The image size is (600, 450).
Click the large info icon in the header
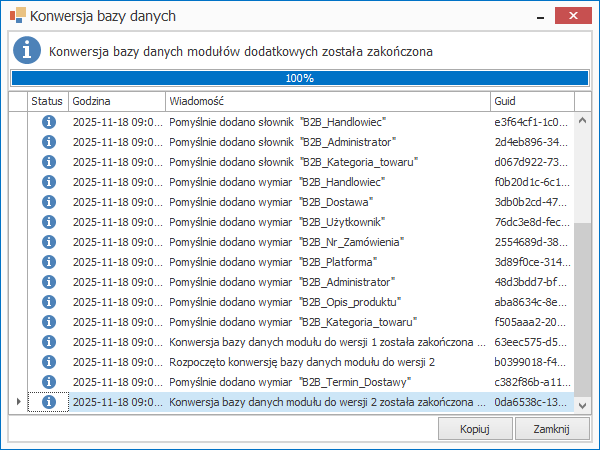26,51
